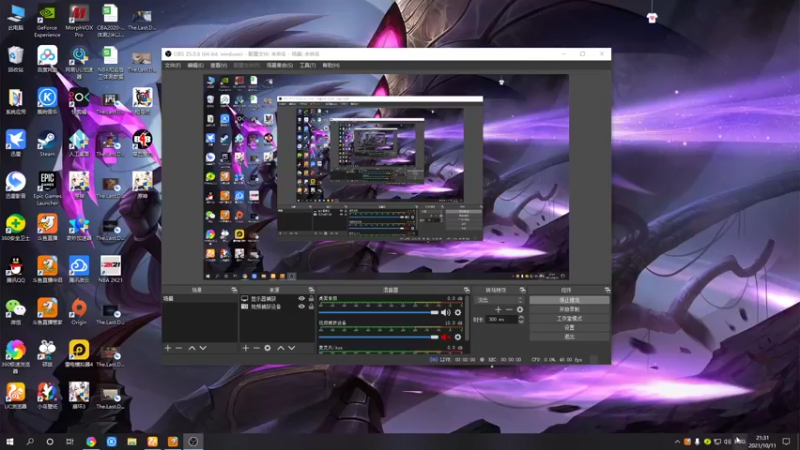
Task: Pop out the Scene Transitions dock panel
Action: click(x=522, y=290)
